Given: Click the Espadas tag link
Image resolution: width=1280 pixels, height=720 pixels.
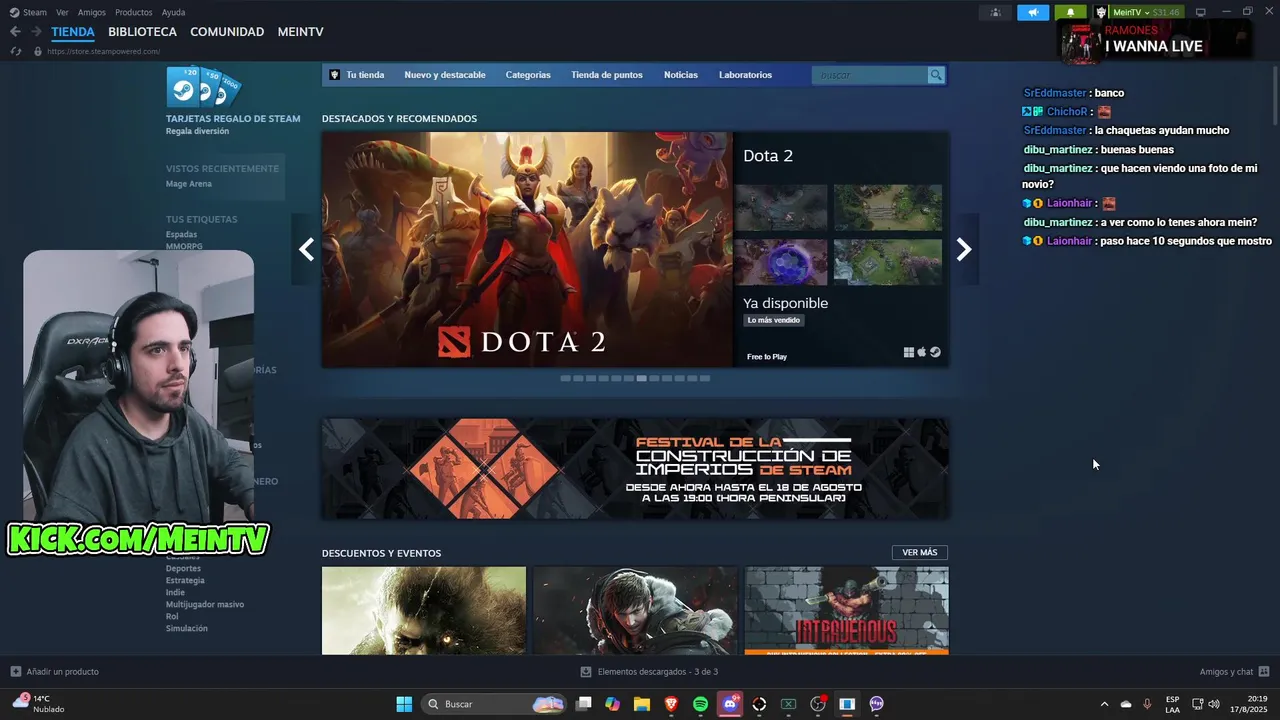Looking at the screenshot, I should 181,235.
